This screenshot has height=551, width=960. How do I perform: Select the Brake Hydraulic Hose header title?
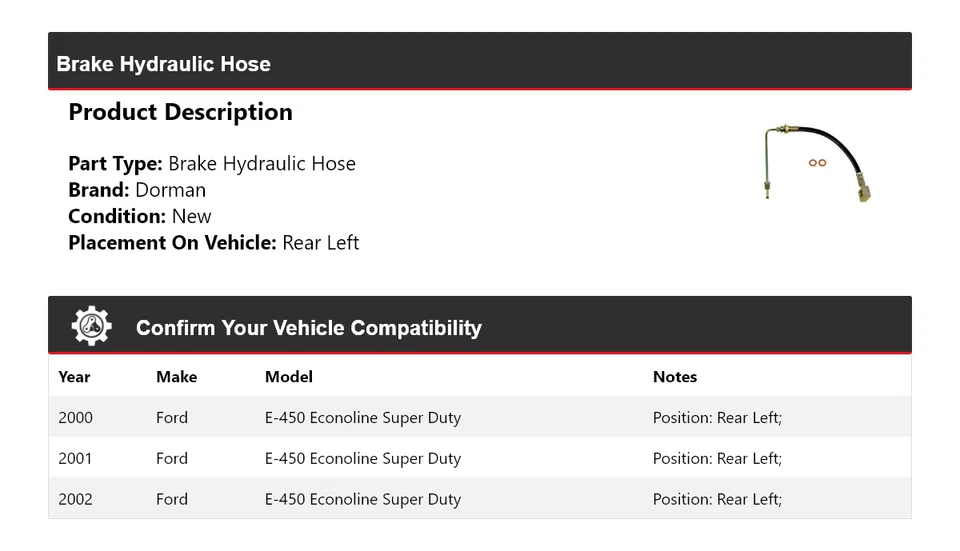tap(164, 64)
